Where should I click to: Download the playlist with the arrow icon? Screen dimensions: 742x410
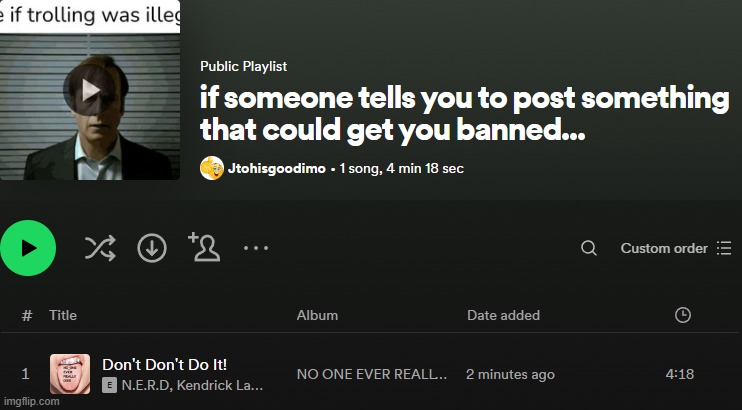pyautogui.click(x=152, y=248)
